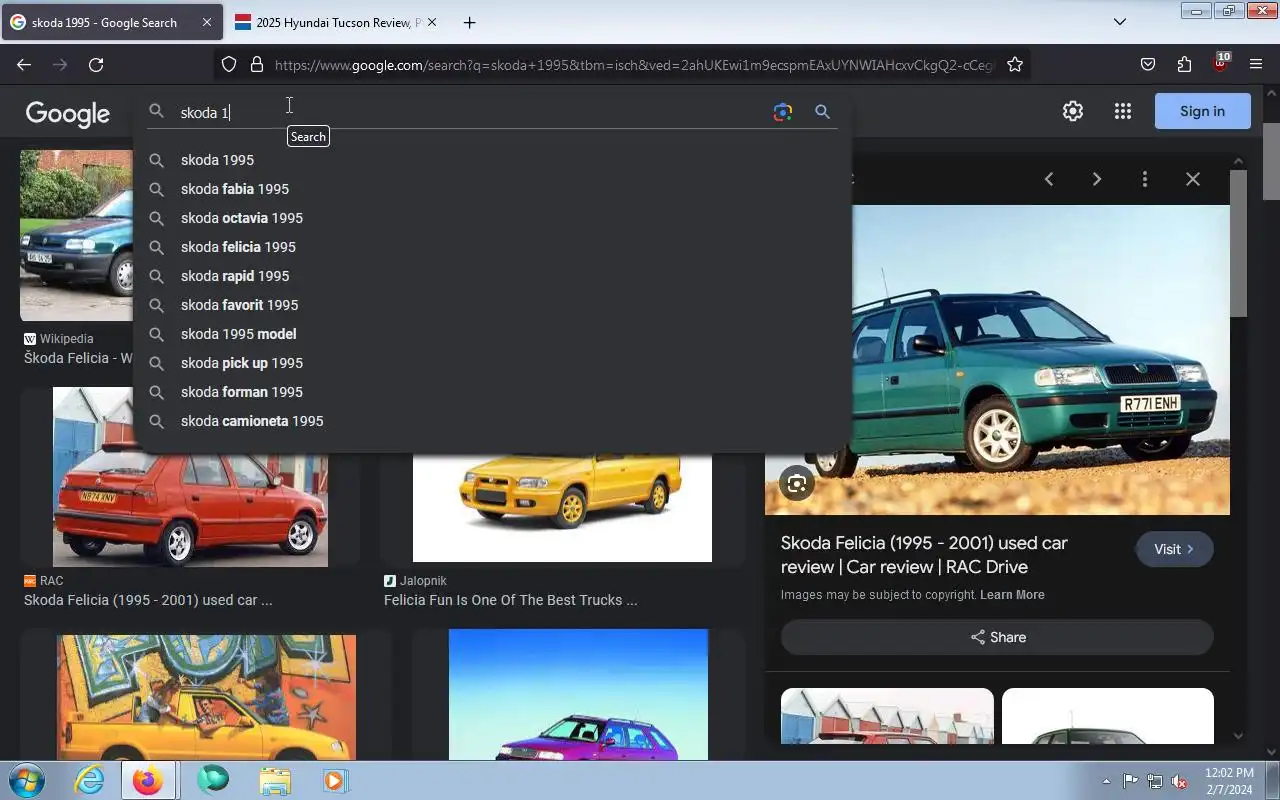Choose suggestion 'skoda 1995 model'
The width and height of the screenshot is (1280, 800).
coord(491,334)
